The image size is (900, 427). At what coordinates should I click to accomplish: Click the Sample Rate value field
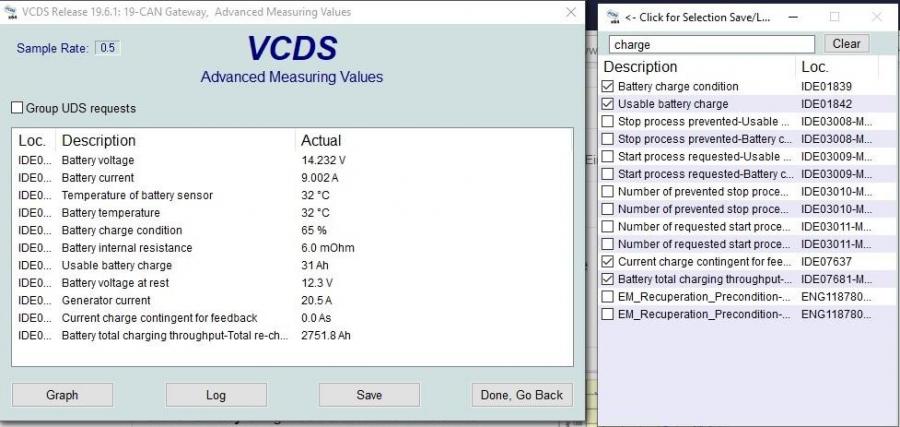click(x=107, y=48)
